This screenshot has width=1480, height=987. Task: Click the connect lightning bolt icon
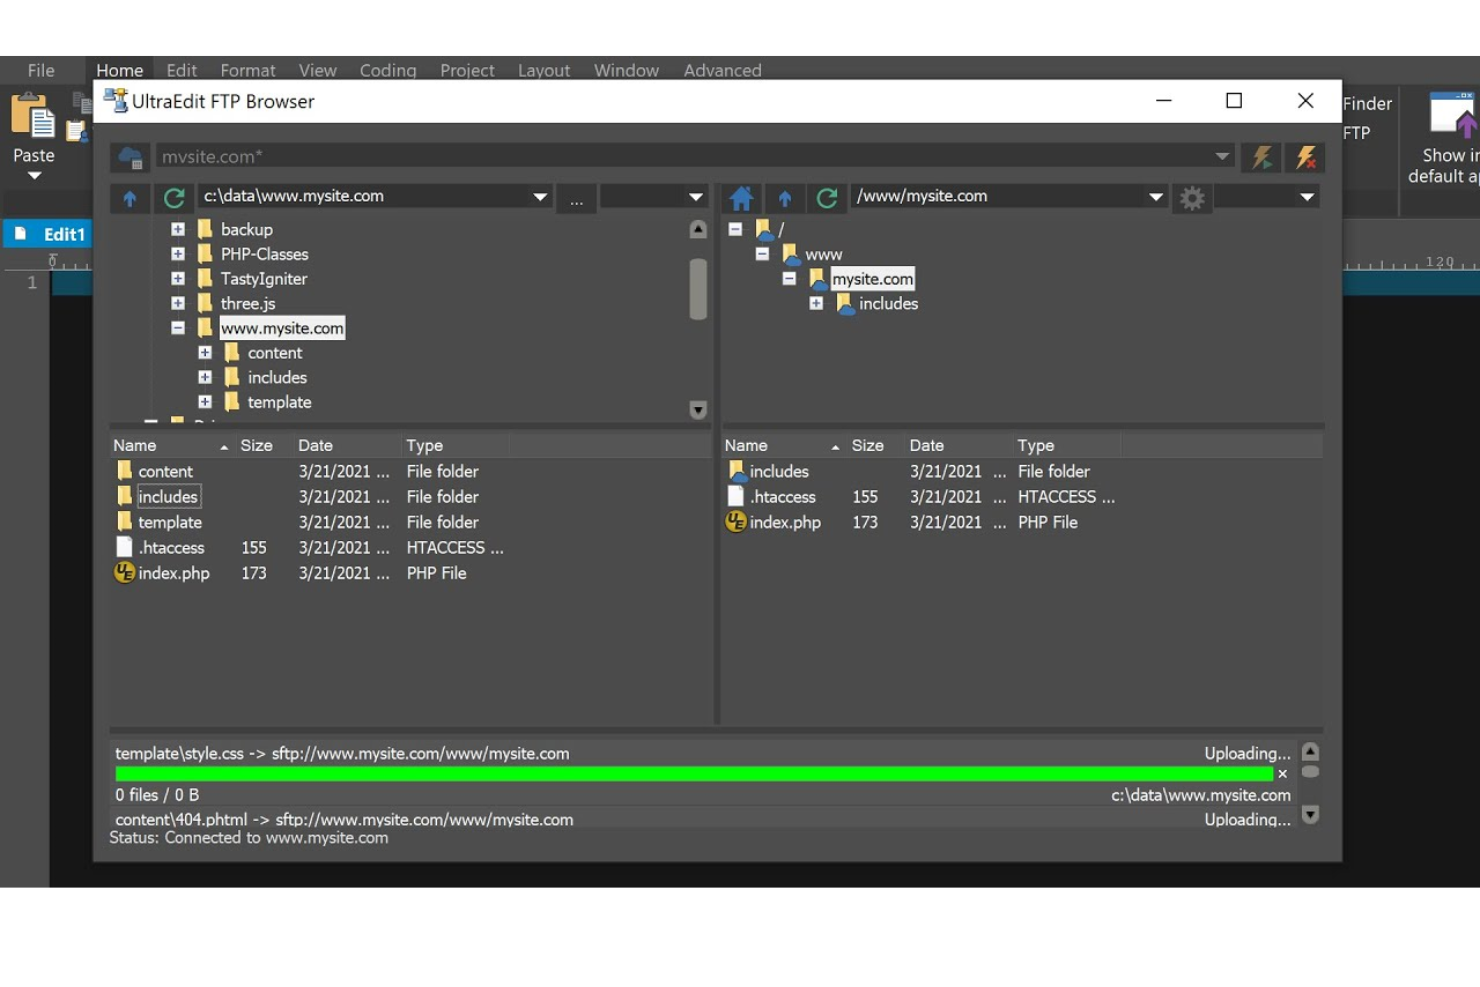coord(1262,157)
